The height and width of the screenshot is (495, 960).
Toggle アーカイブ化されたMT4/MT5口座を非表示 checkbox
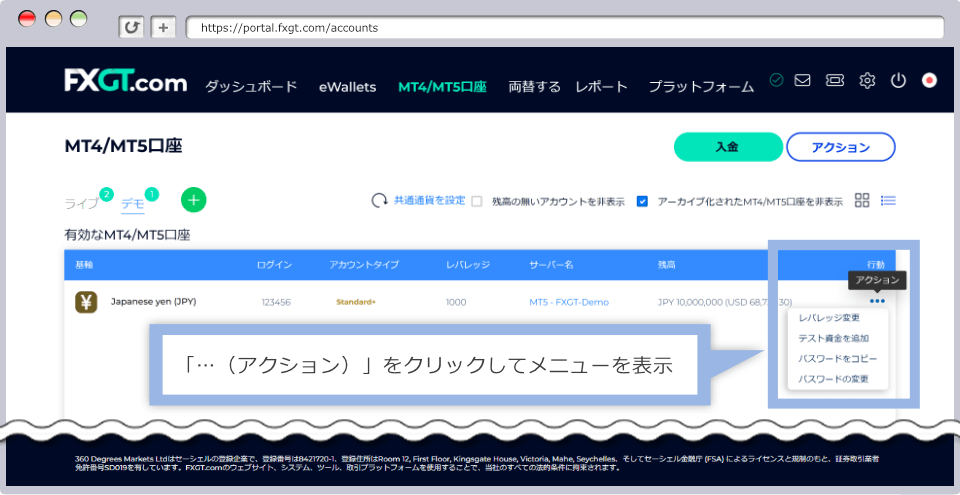point(642,201)
